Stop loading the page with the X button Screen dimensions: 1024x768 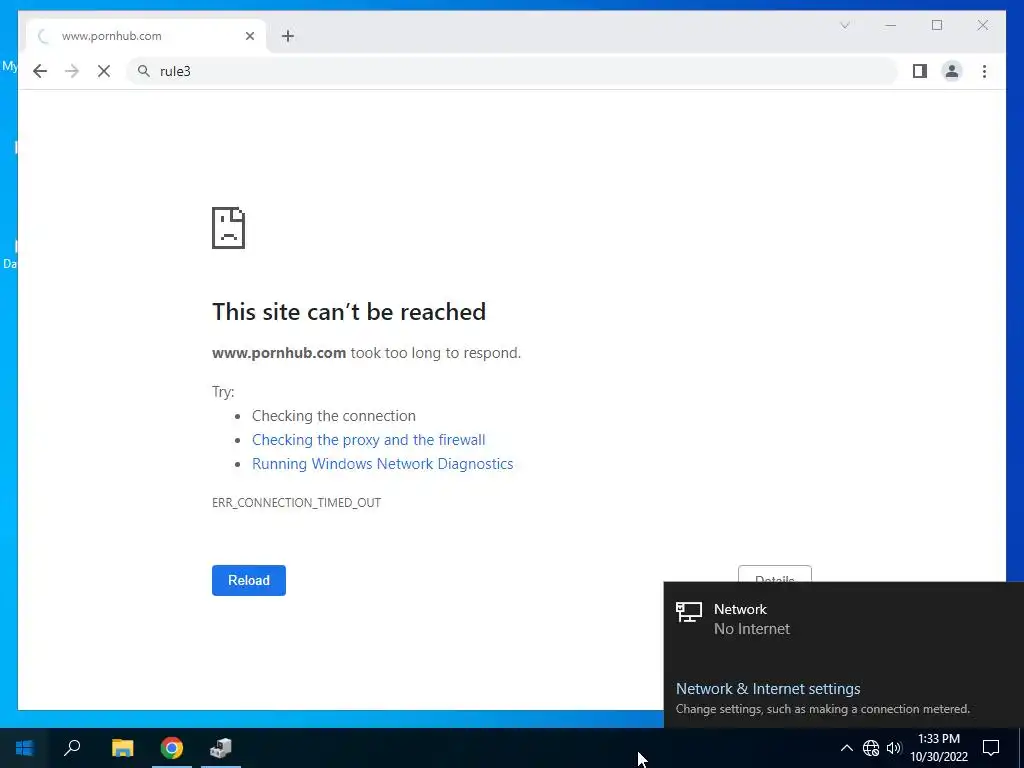coord(104,71)
